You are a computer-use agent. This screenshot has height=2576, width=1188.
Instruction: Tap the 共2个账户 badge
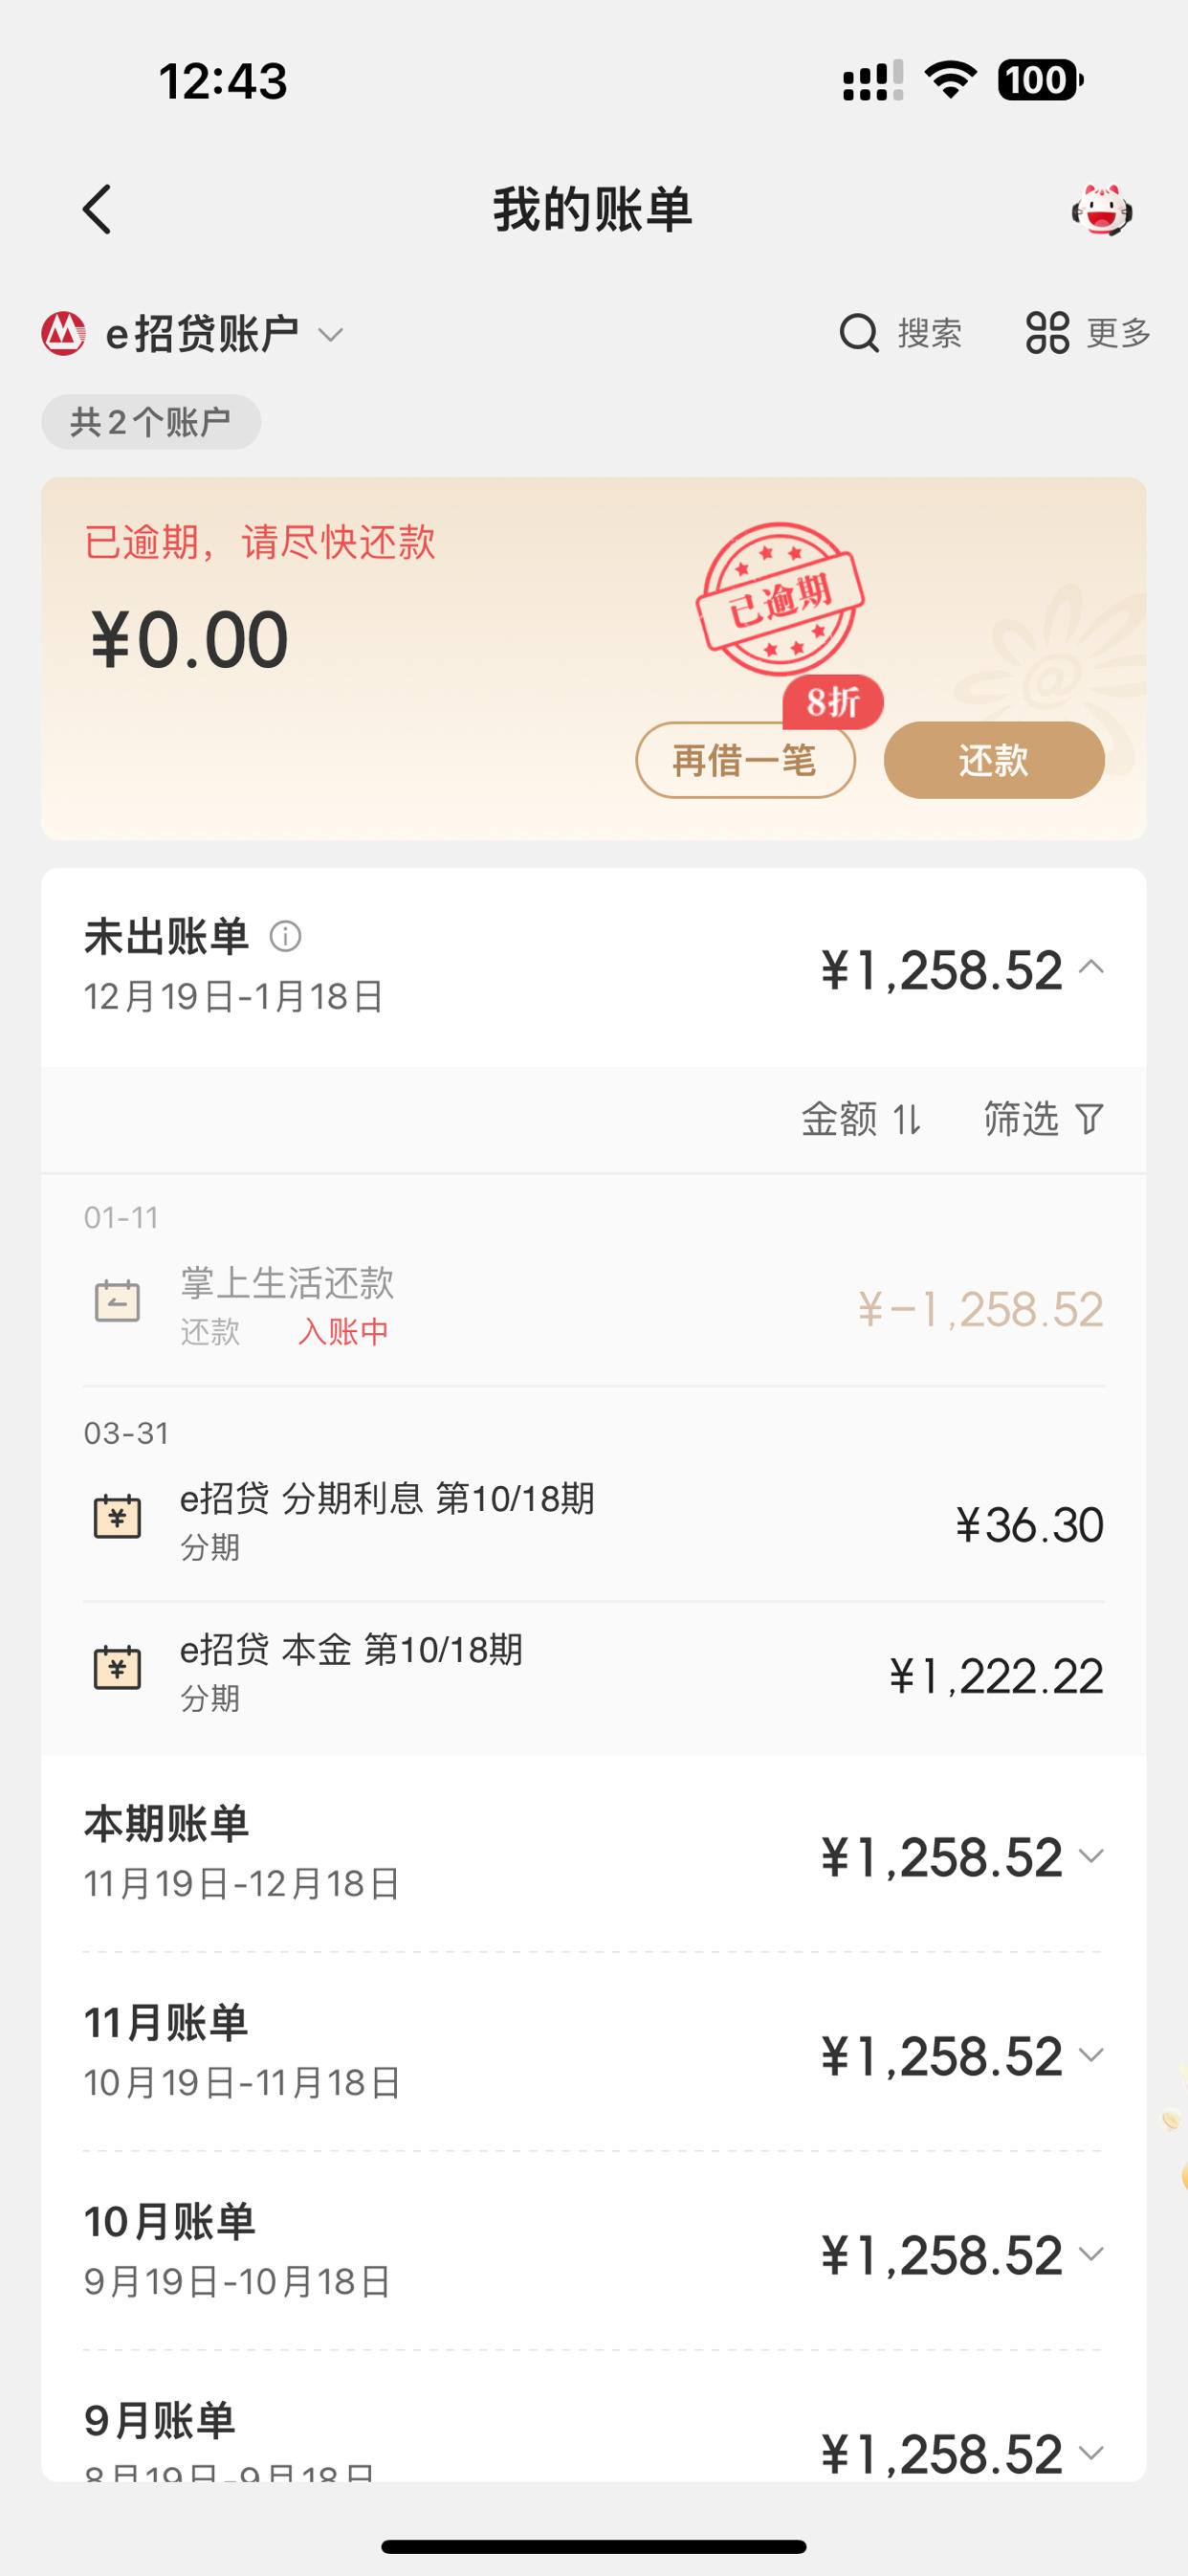click(x=151, y=422)
